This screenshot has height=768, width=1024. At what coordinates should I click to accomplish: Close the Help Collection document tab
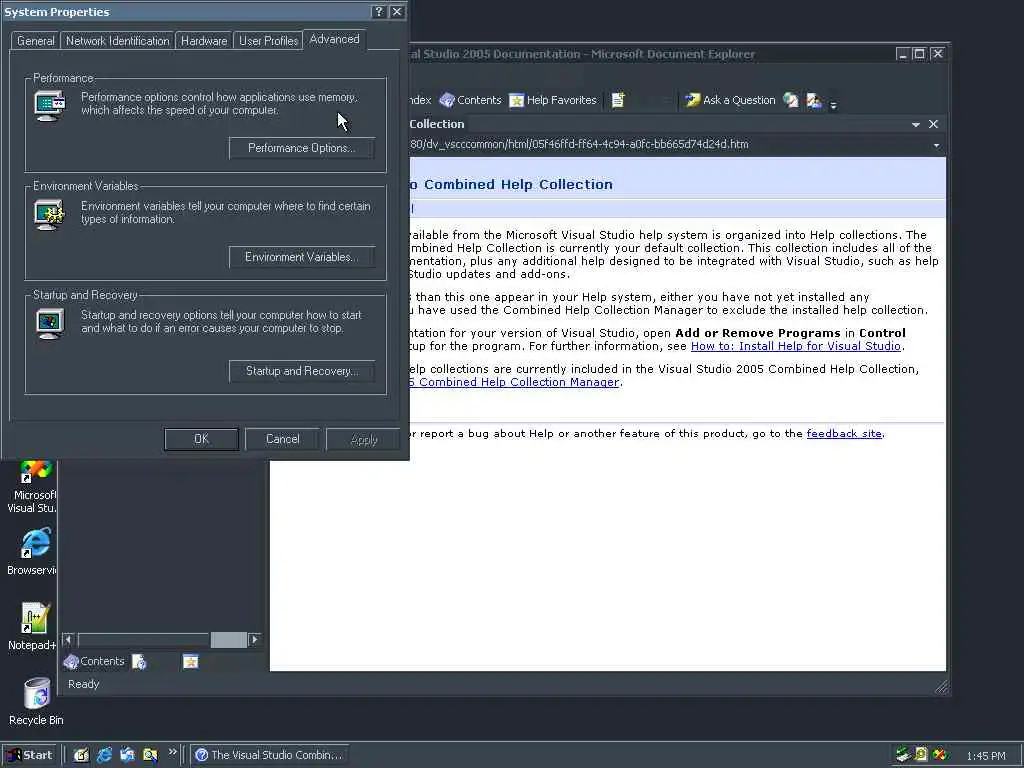tap(933, 124)
